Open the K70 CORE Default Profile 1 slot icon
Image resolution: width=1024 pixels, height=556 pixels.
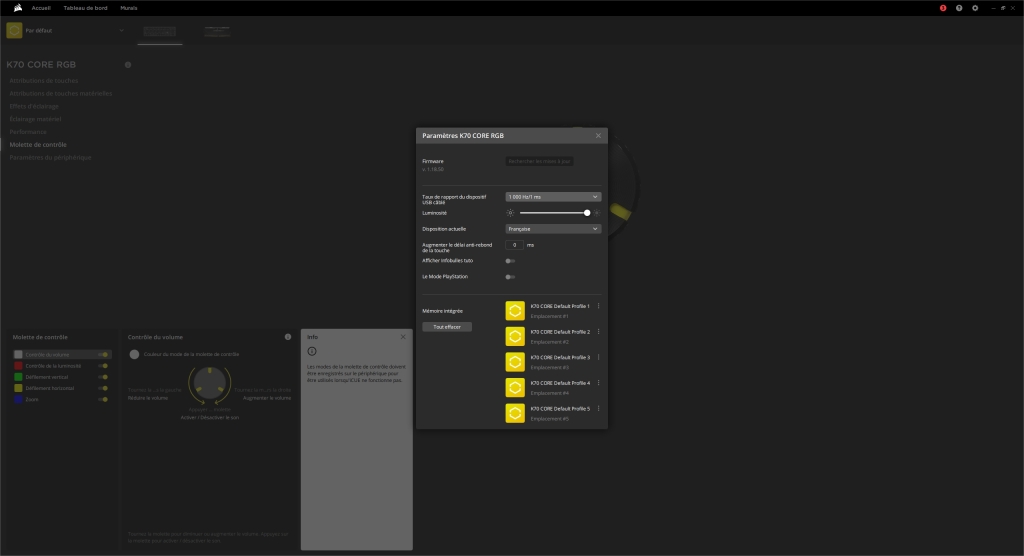(x=515, y=310)
